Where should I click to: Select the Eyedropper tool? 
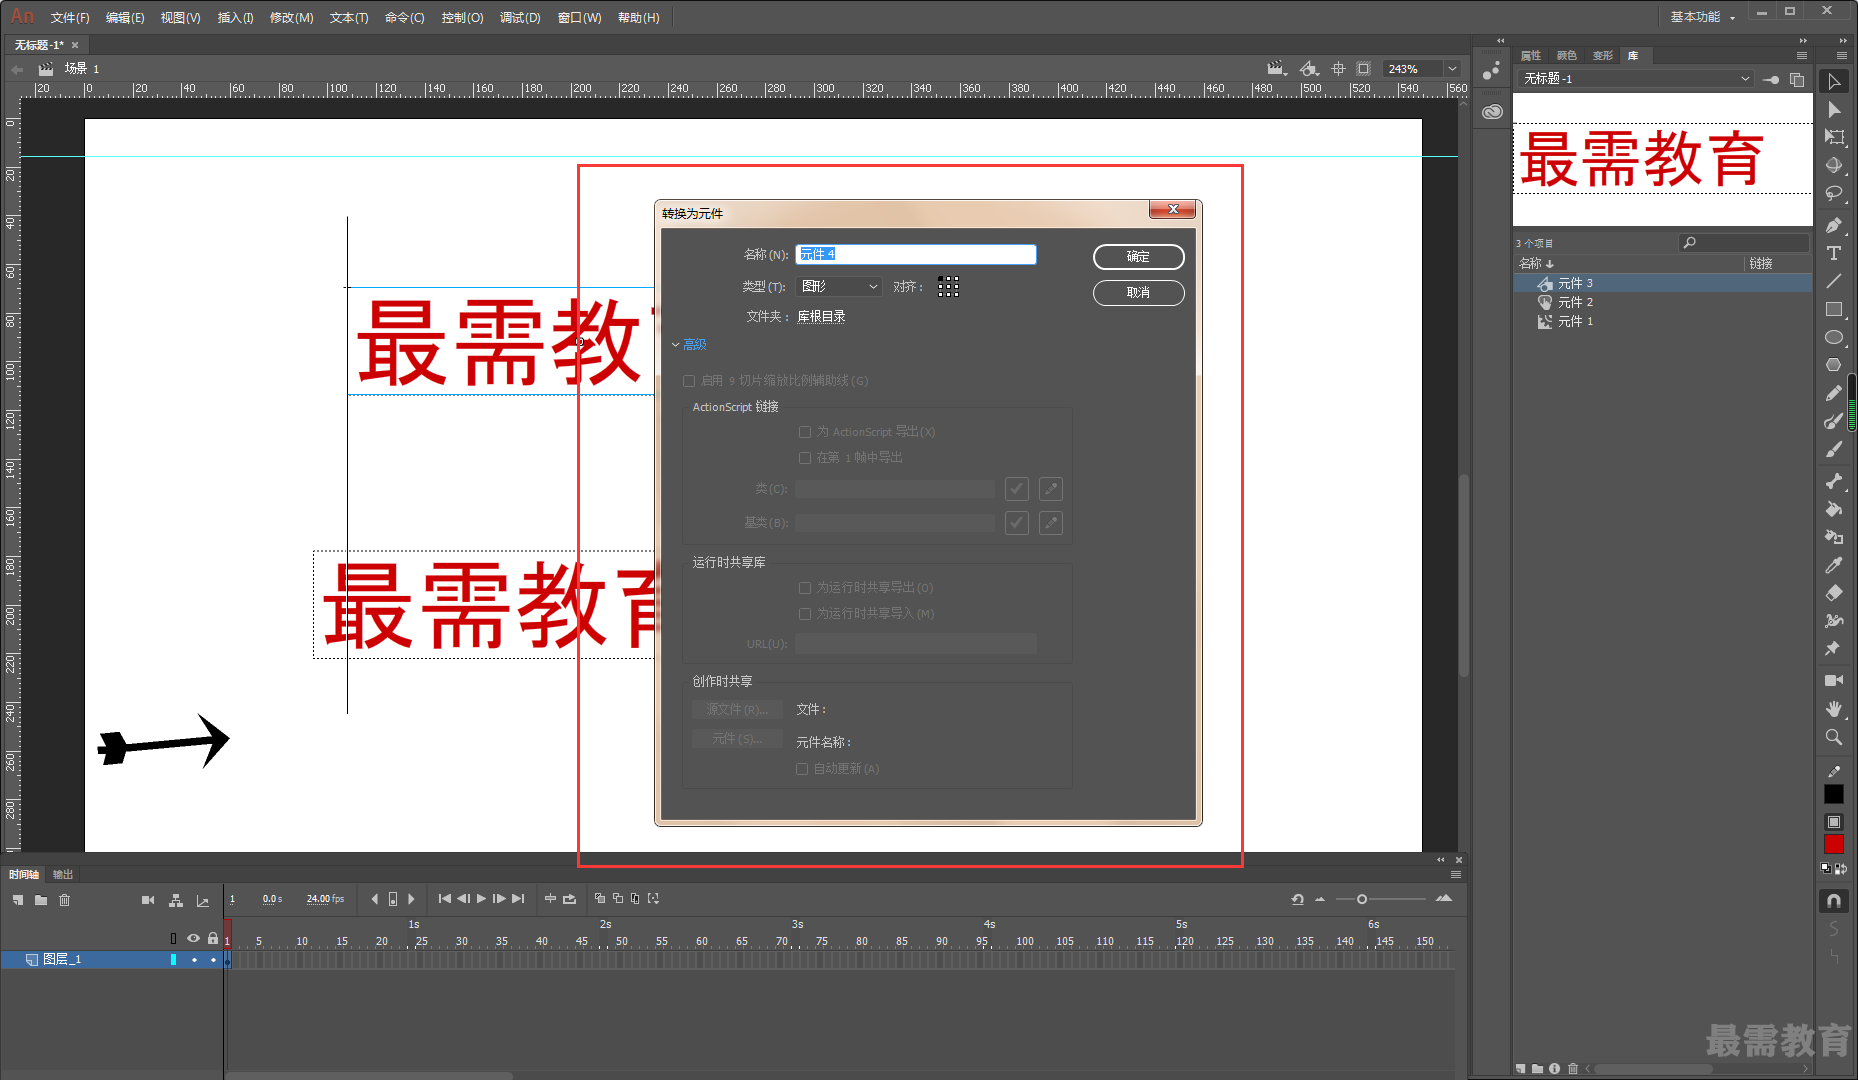[x=1834, y=565]
